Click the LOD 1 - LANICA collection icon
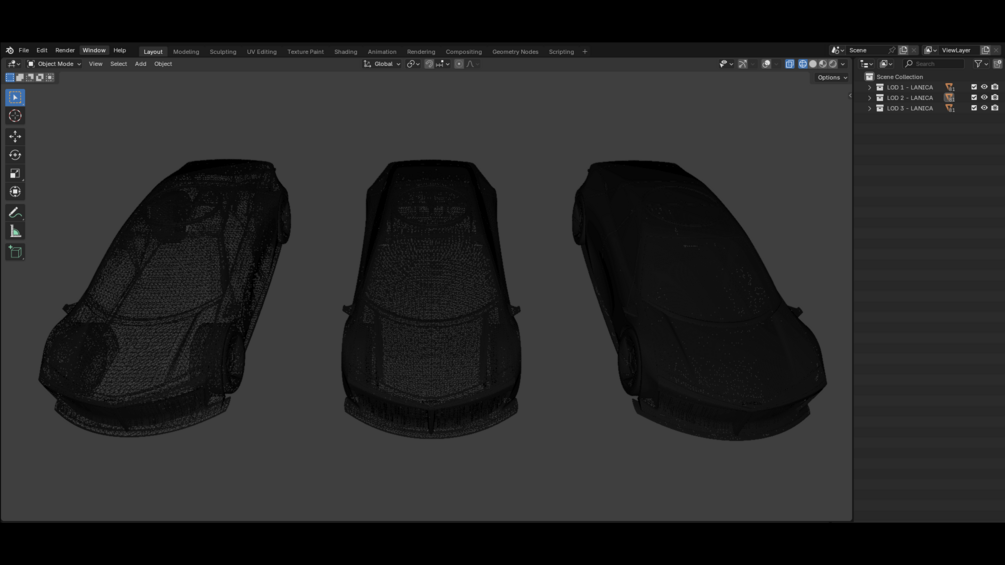This screenshot has width=1005, height=565. [880, 87]
